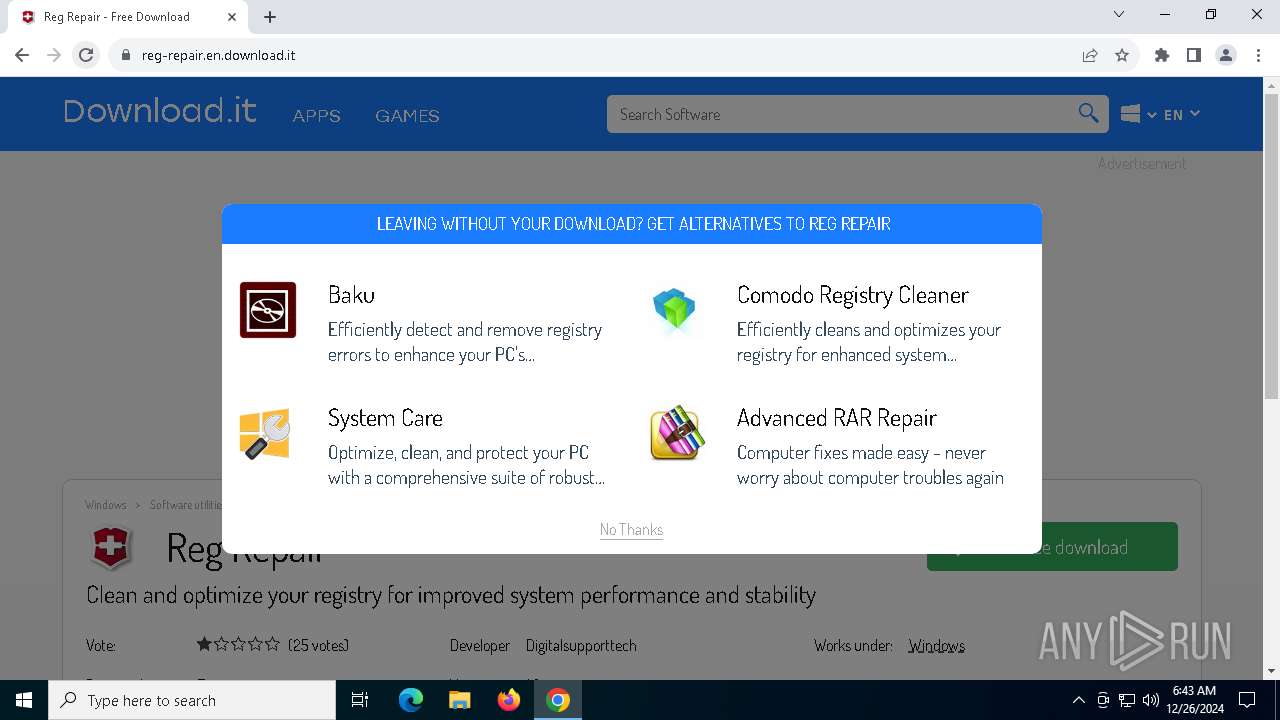
Task: Click the Advanced RAR Repair description text
Action: (870, 465)
